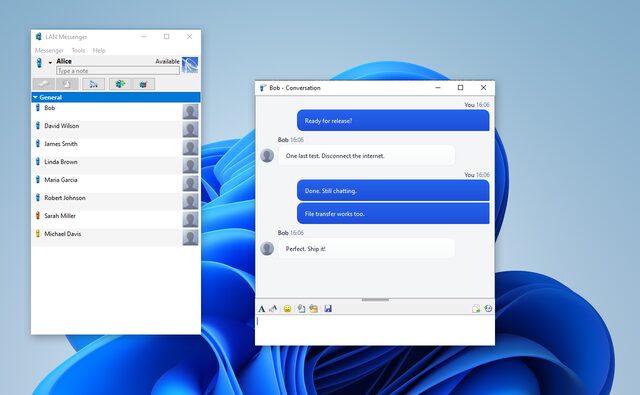Open the broadcast message tool

(93, 84)
